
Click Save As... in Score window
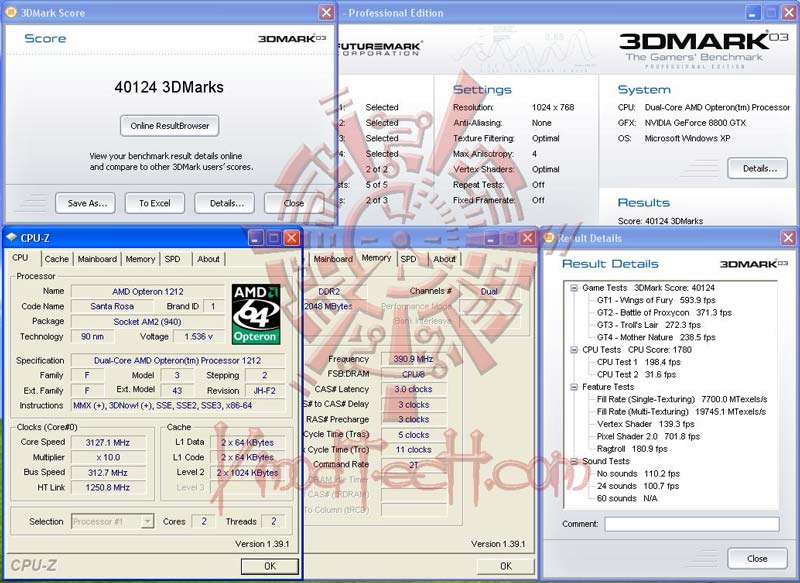click(x=86, y=203)
